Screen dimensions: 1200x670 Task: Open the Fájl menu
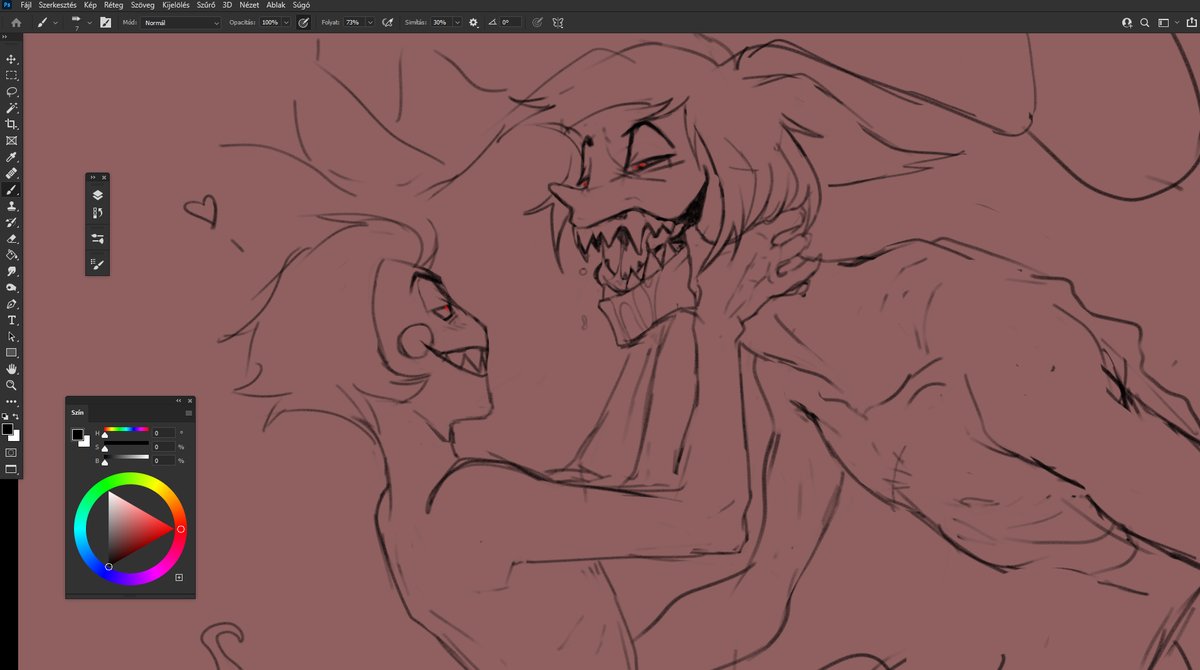click(x=26, y=5)
